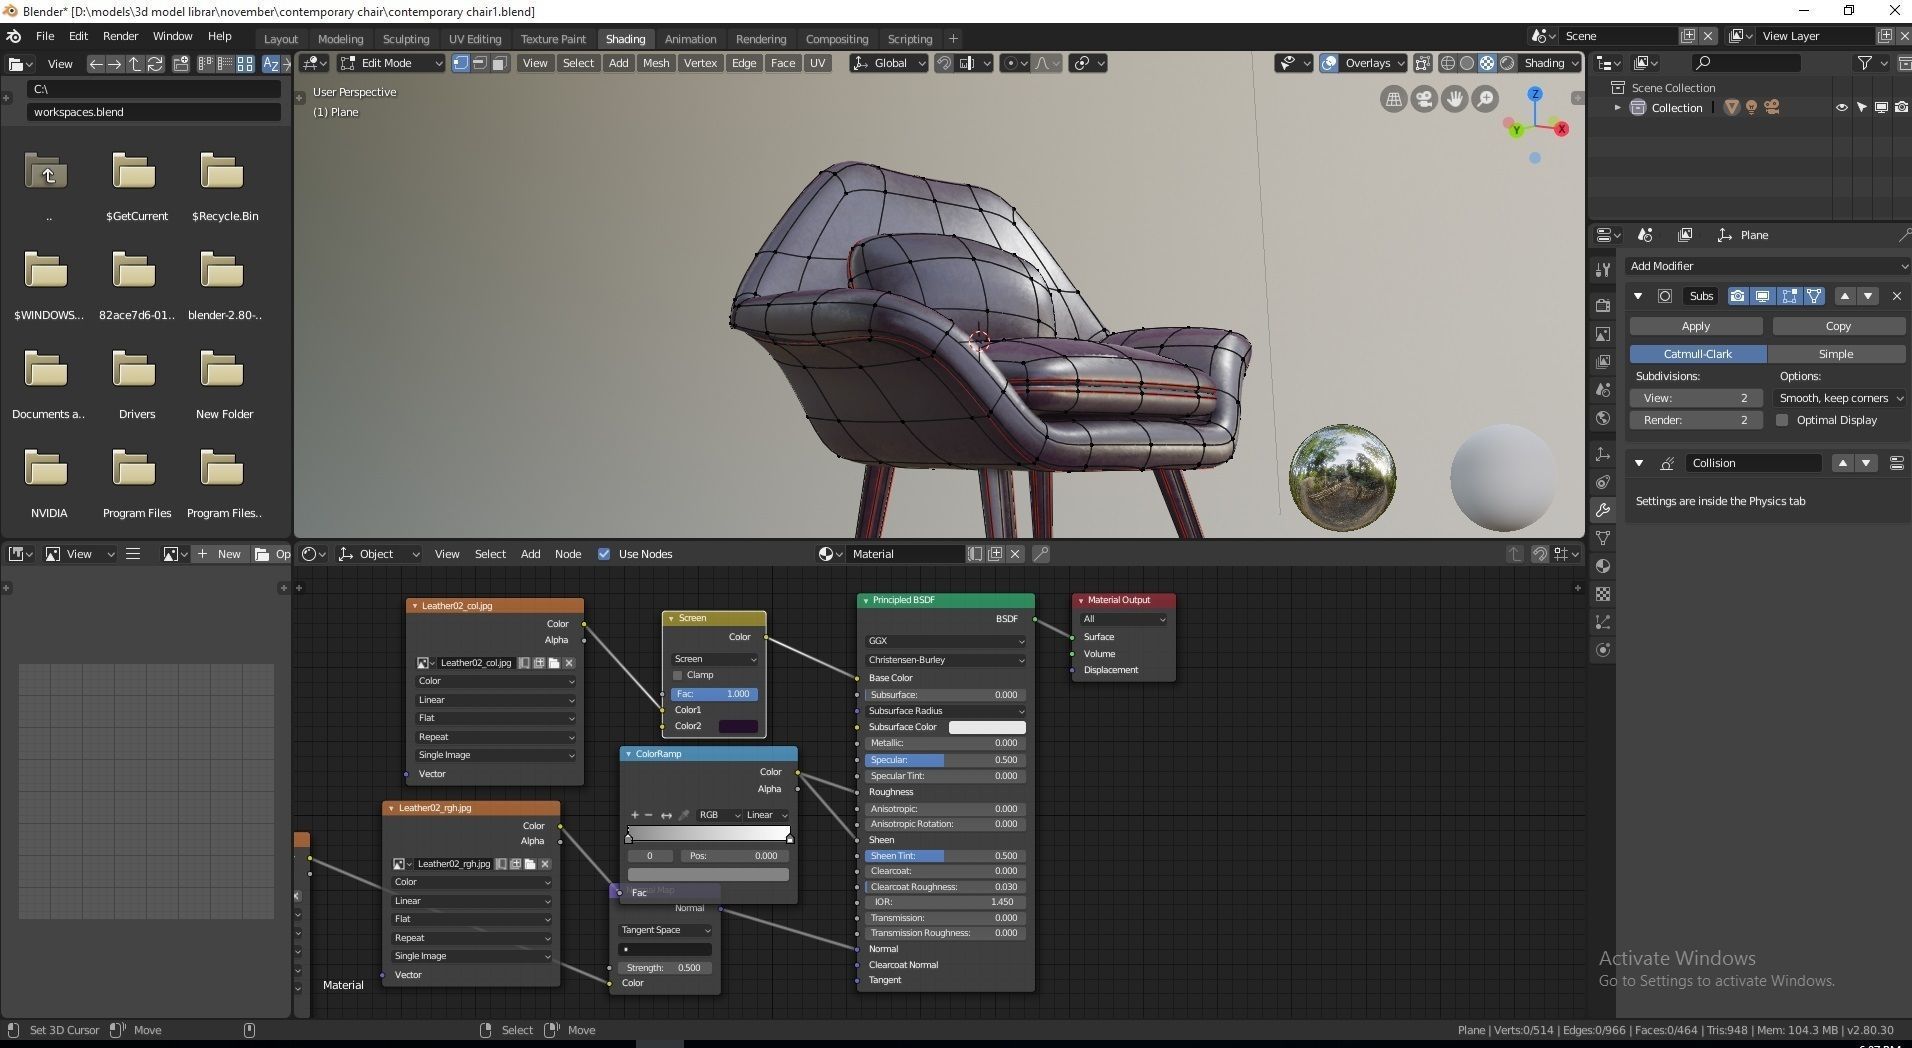Apply the Subsurf modifier
This screenshot has width=1912, height=1048.
coord(1696,326)
